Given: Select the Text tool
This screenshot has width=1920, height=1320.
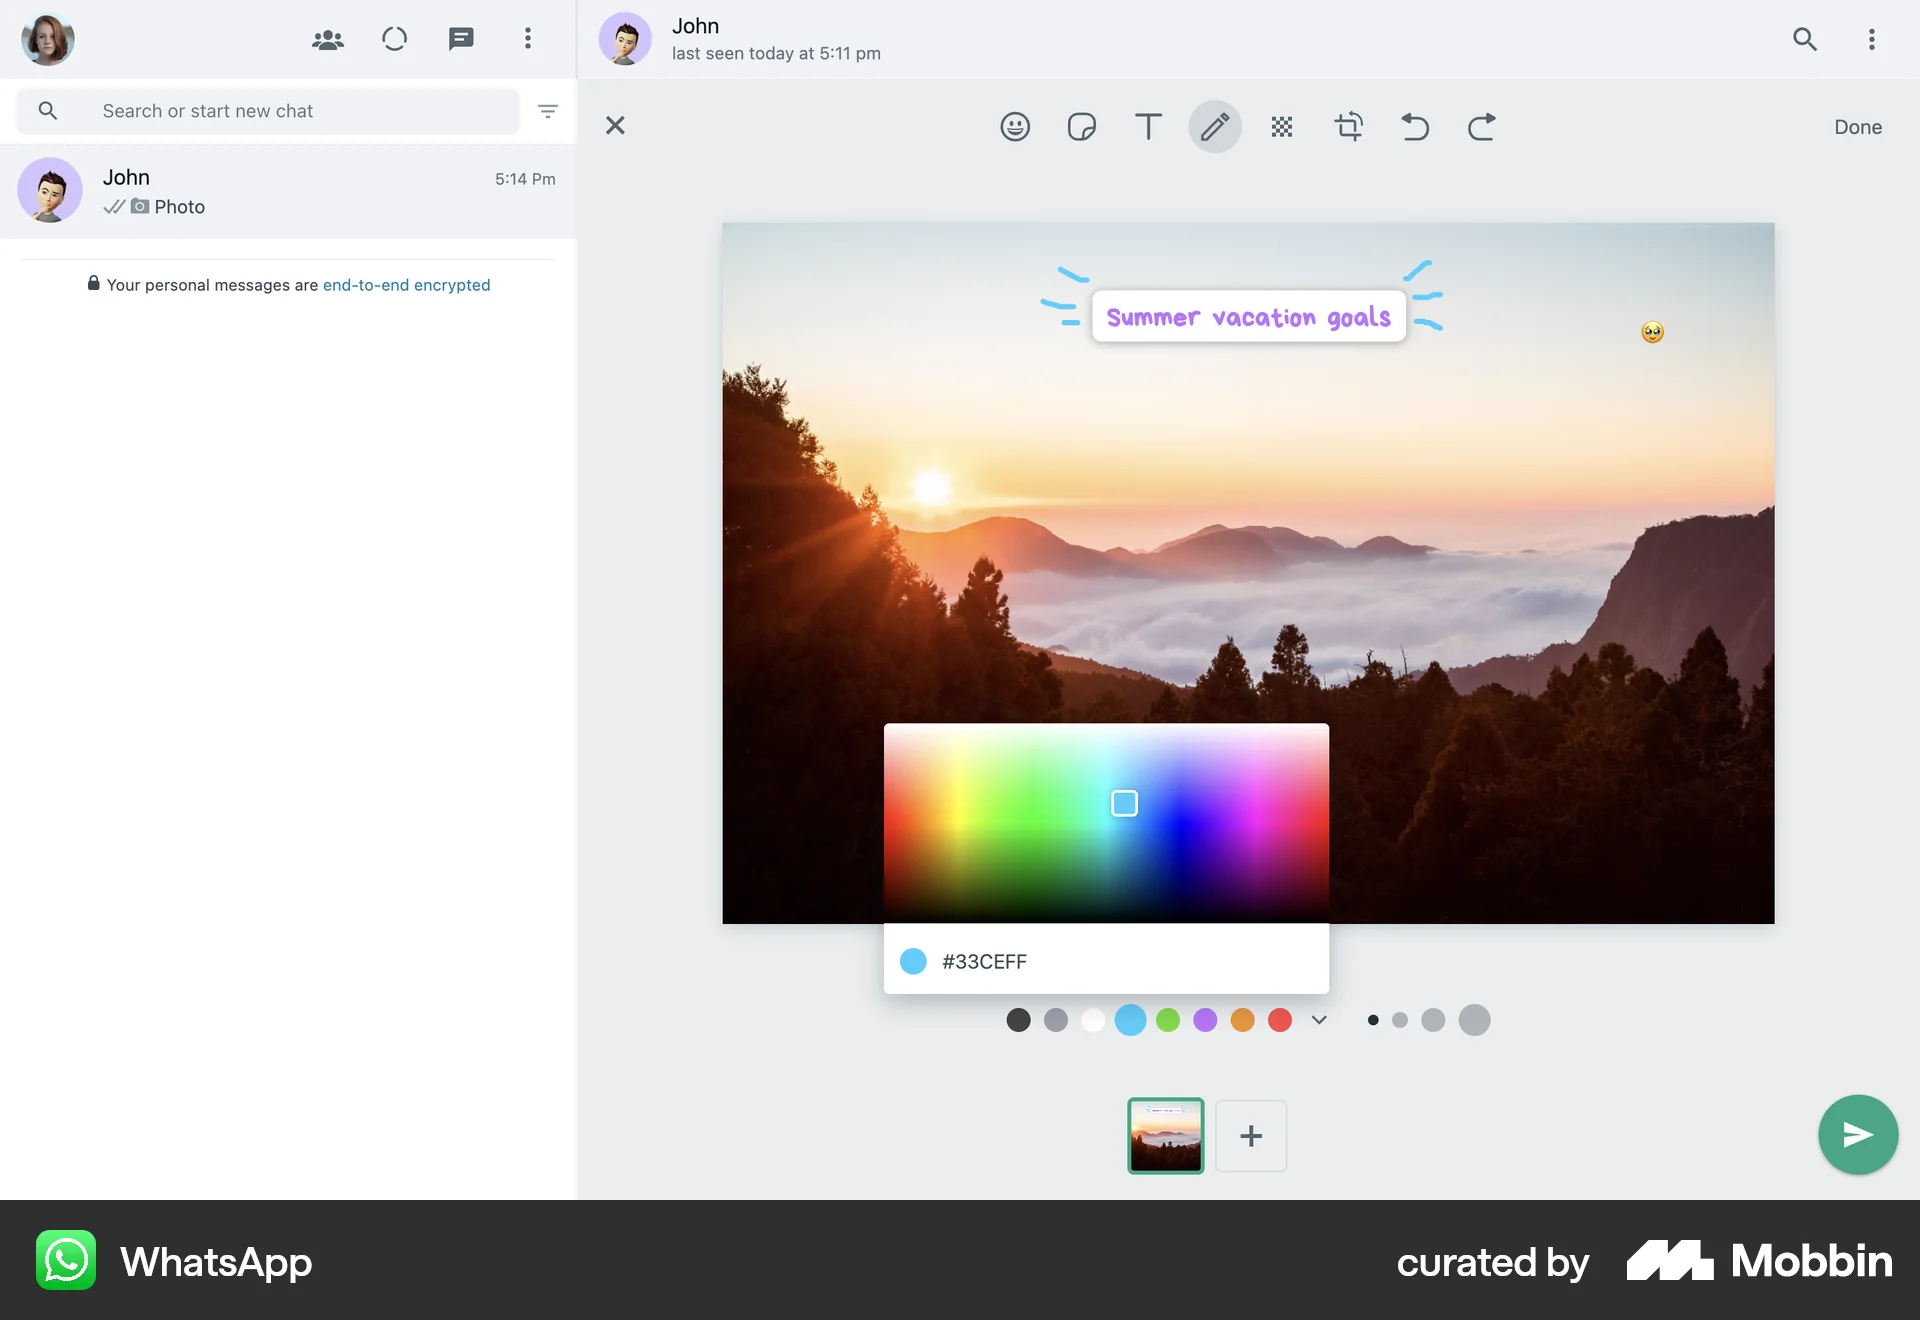Looking at the screenshot, I should point(1147,126).
